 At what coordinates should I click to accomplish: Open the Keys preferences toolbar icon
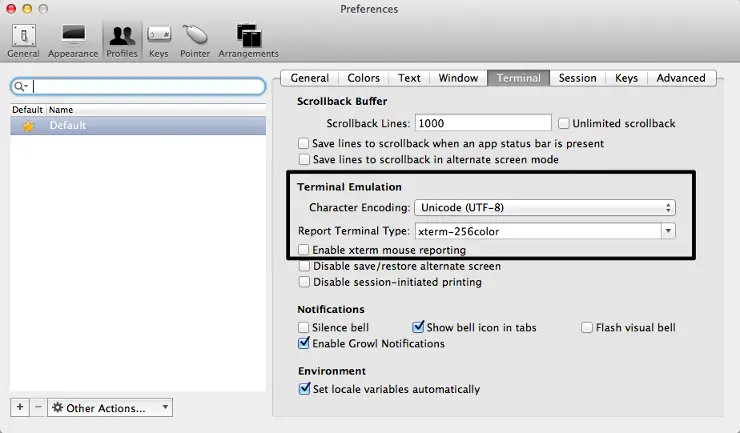158,38
